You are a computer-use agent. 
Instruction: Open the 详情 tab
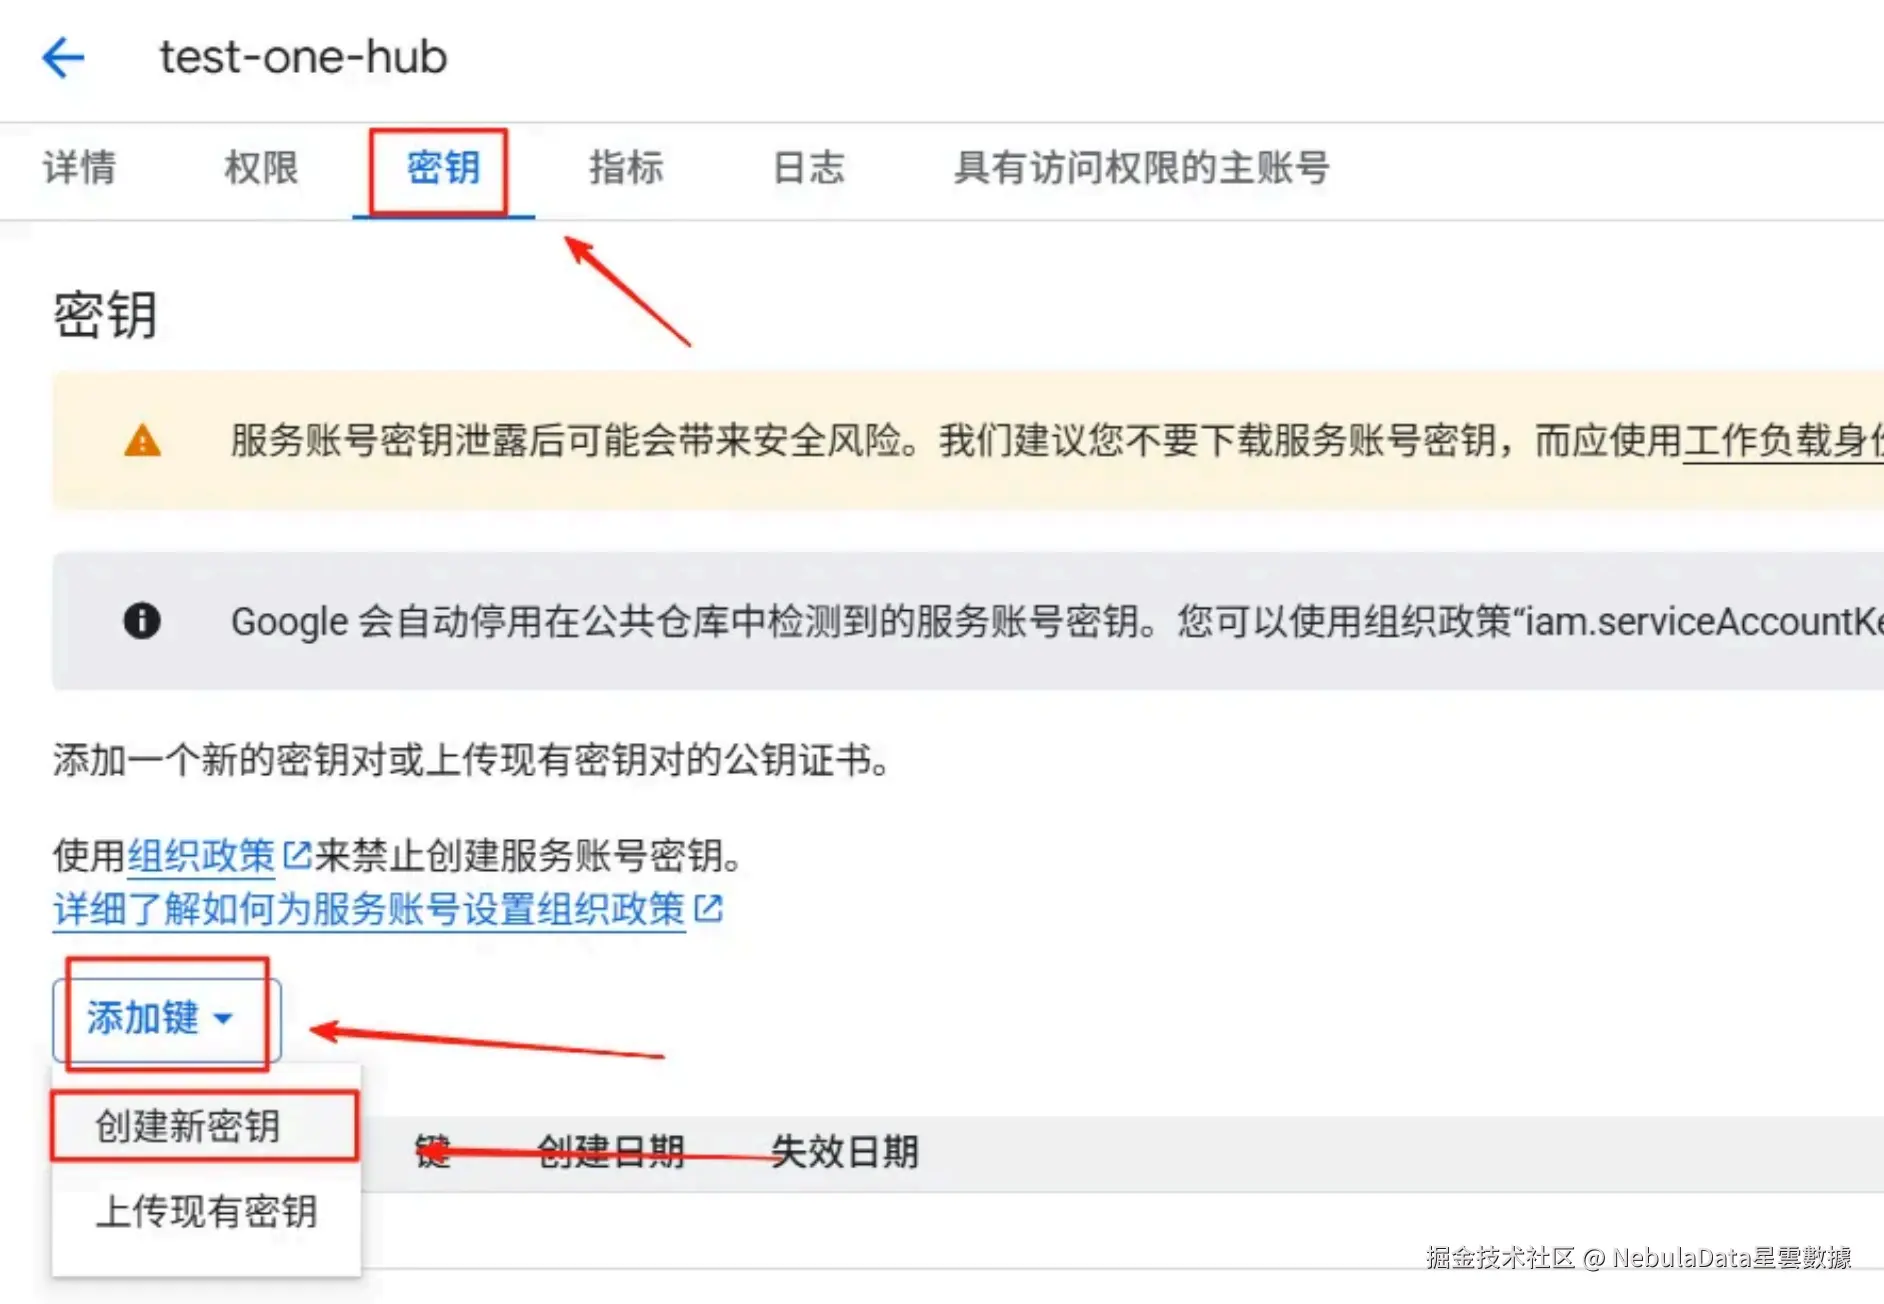[80, 167]
